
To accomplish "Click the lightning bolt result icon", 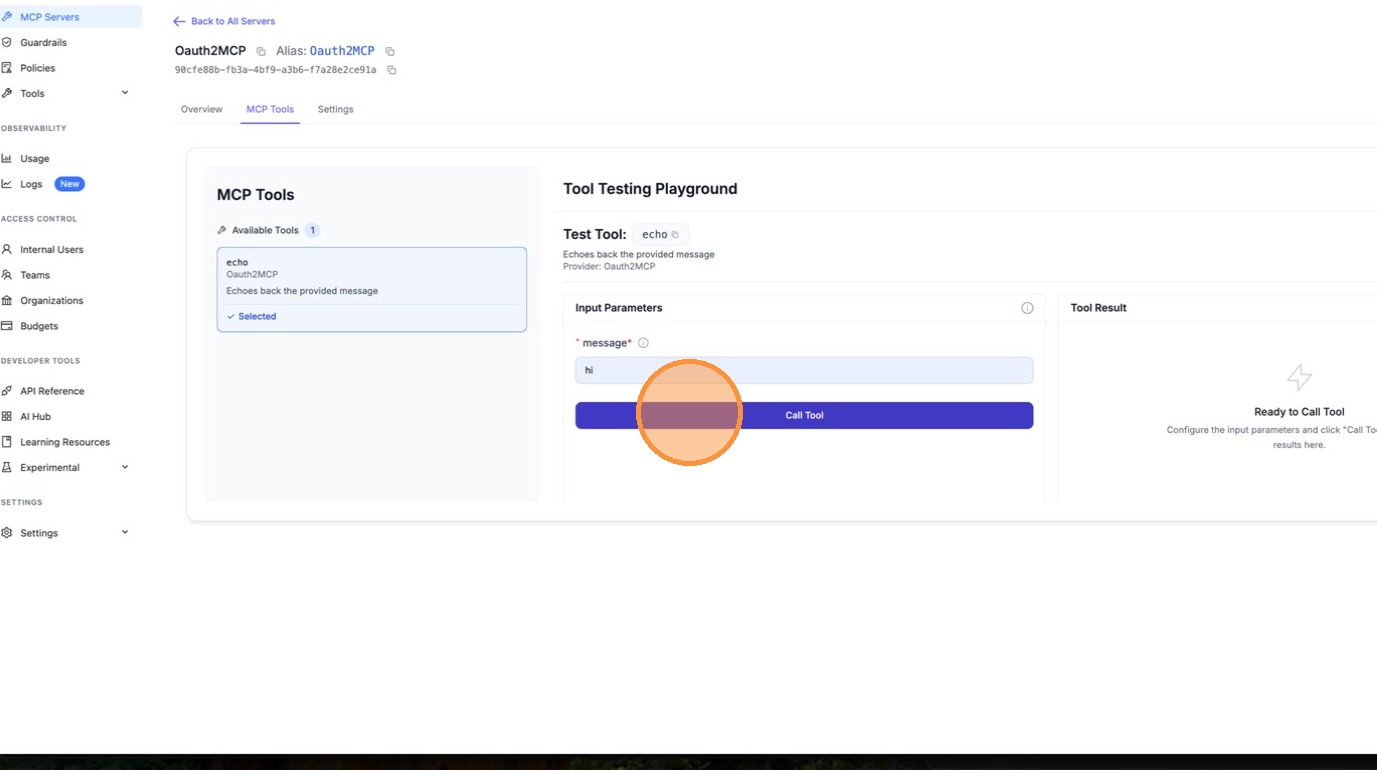I will point(1299,377).
